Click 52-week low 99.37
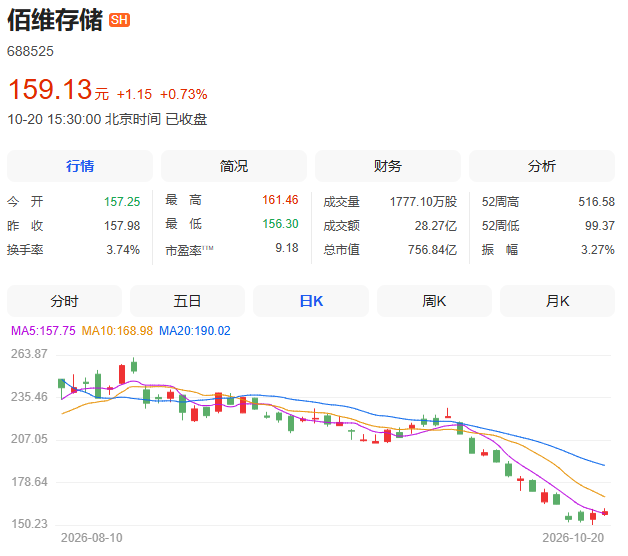This screenshot has height=556, width=628. tap(600, 226)
